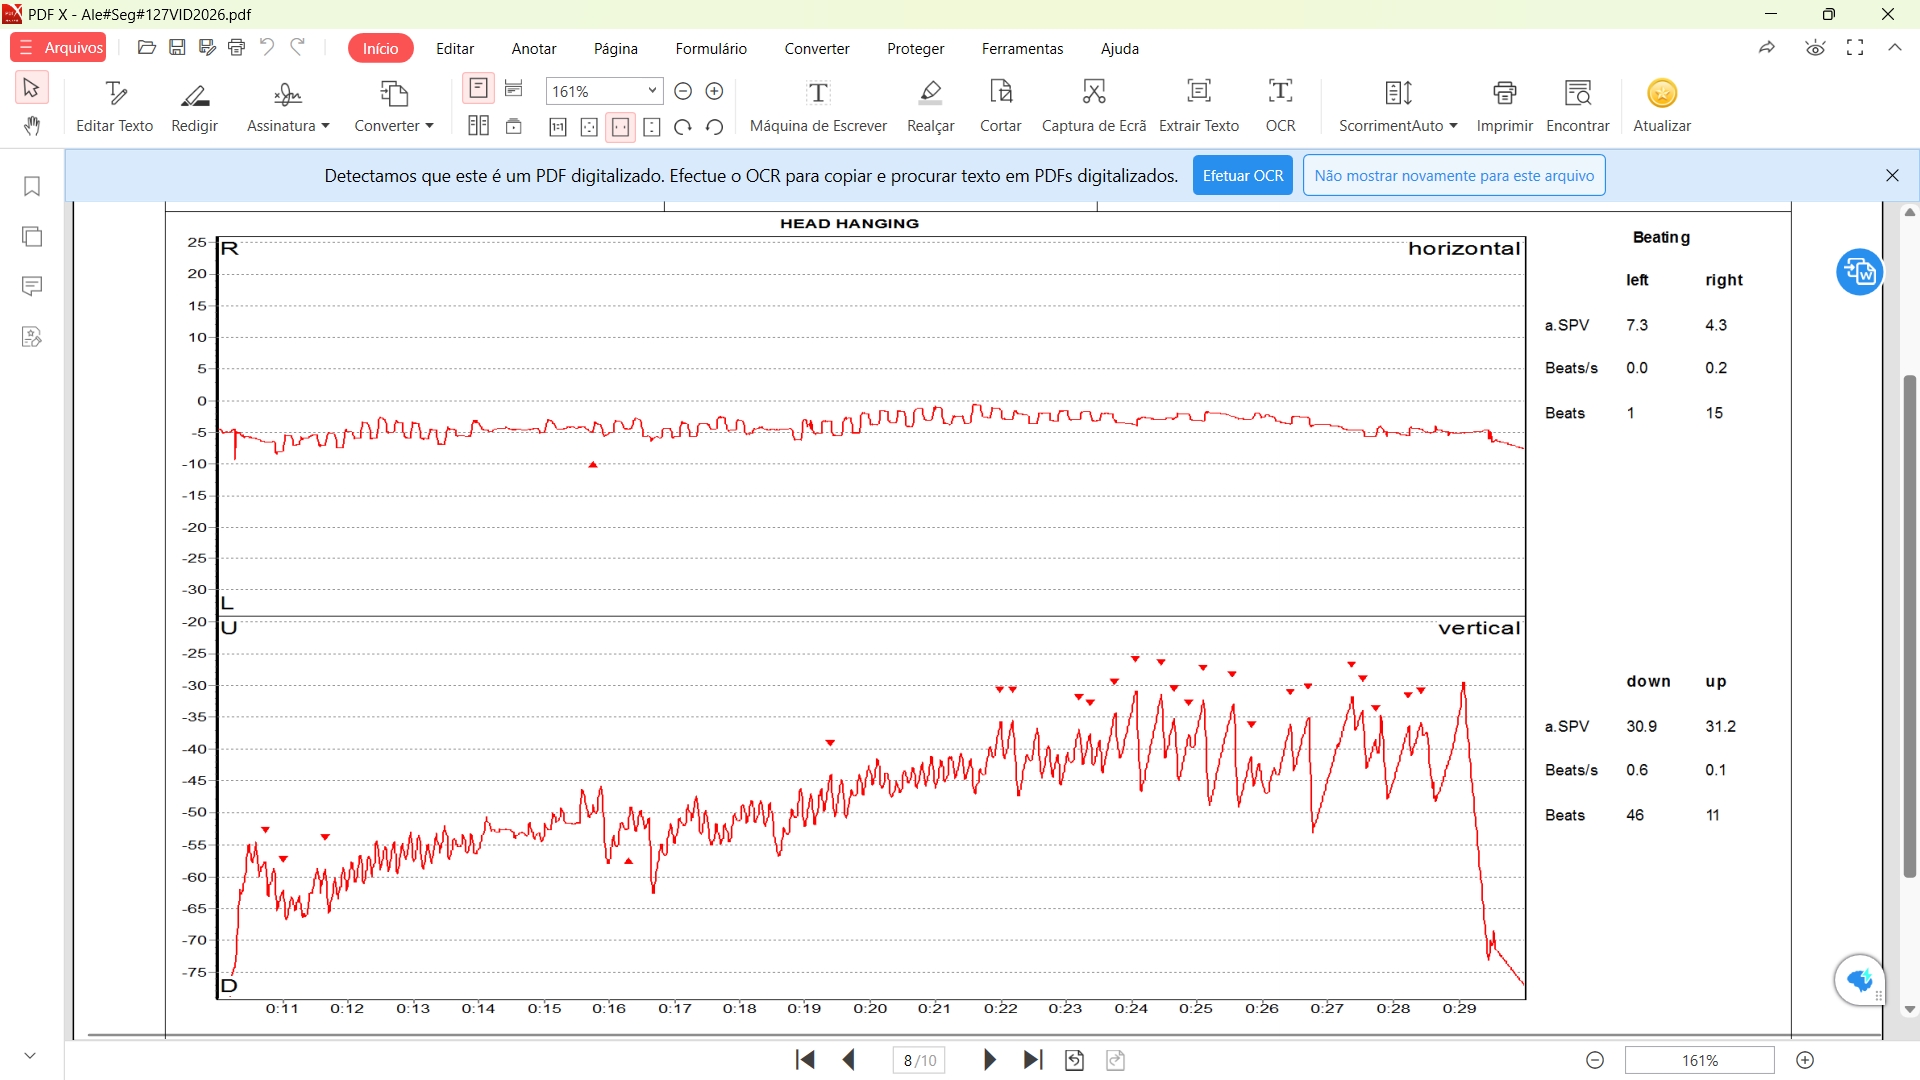1920x1080 pixels.
Task: Select the Máquina de Escrever tool
Action: point(818,105)
